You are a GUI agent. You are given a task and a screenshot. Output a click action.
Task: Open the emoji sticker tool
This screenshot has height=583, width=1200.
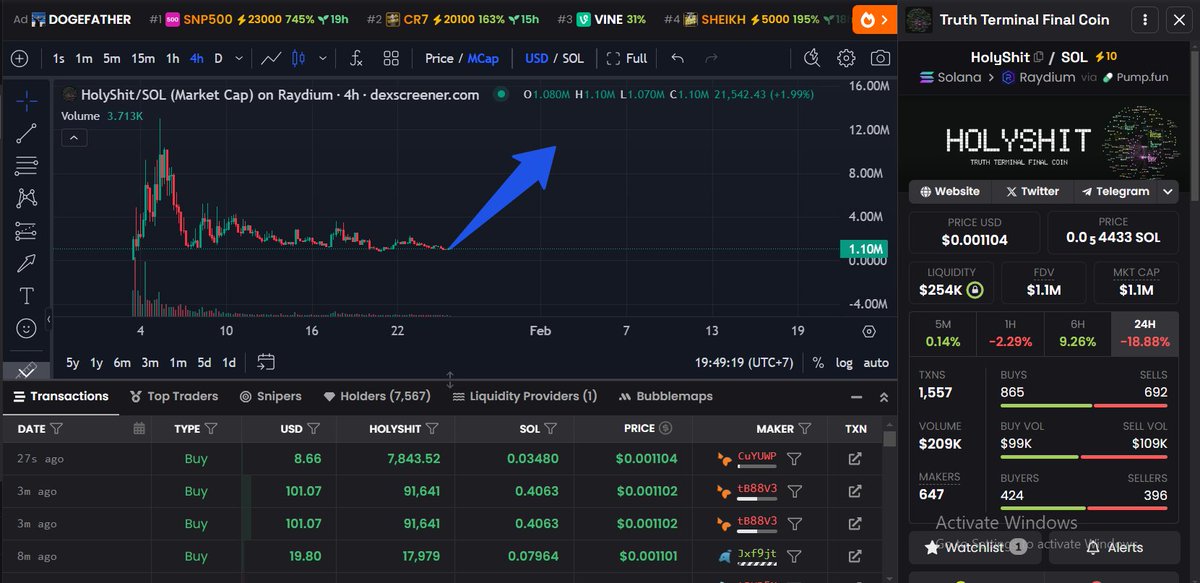(x=26, y=328)
